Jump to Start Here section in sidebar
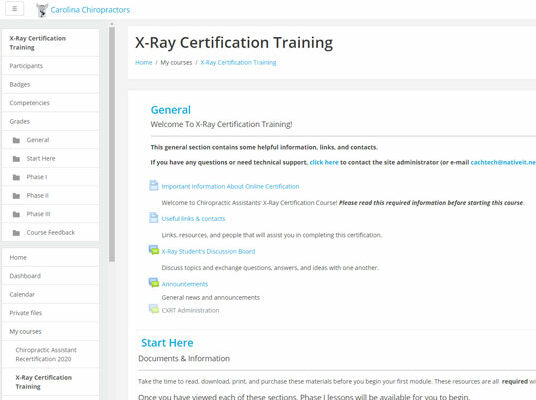 [51, 158]
